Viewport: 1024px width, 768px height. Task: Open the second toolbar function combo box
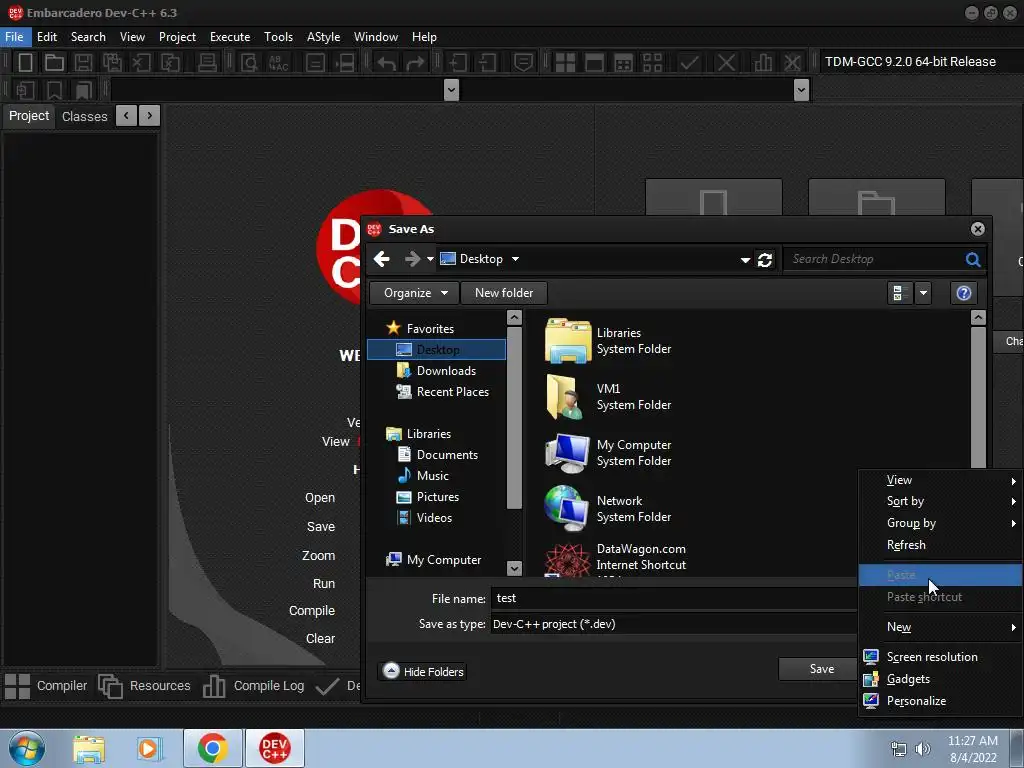coord(635,89)
